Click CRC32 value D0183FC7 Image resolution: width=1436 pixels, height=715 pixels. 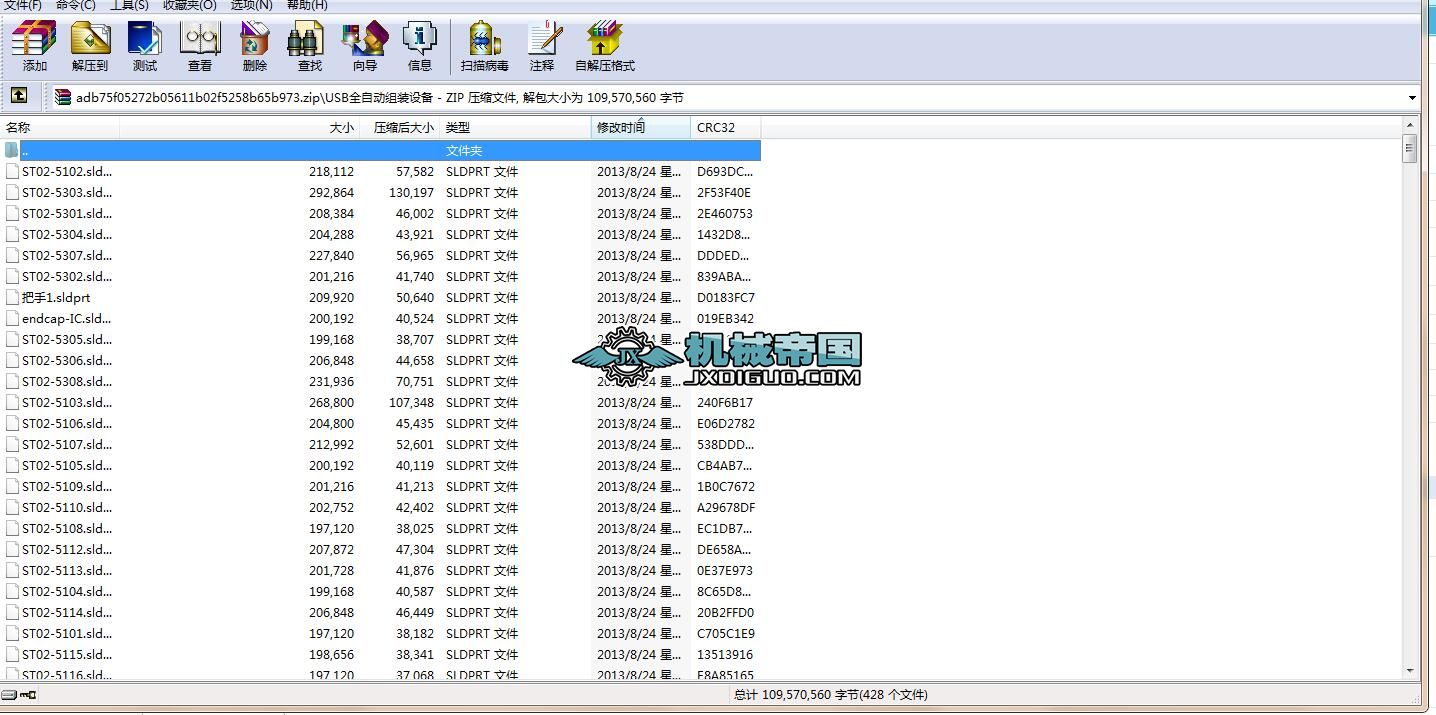(x=726, y=297)
